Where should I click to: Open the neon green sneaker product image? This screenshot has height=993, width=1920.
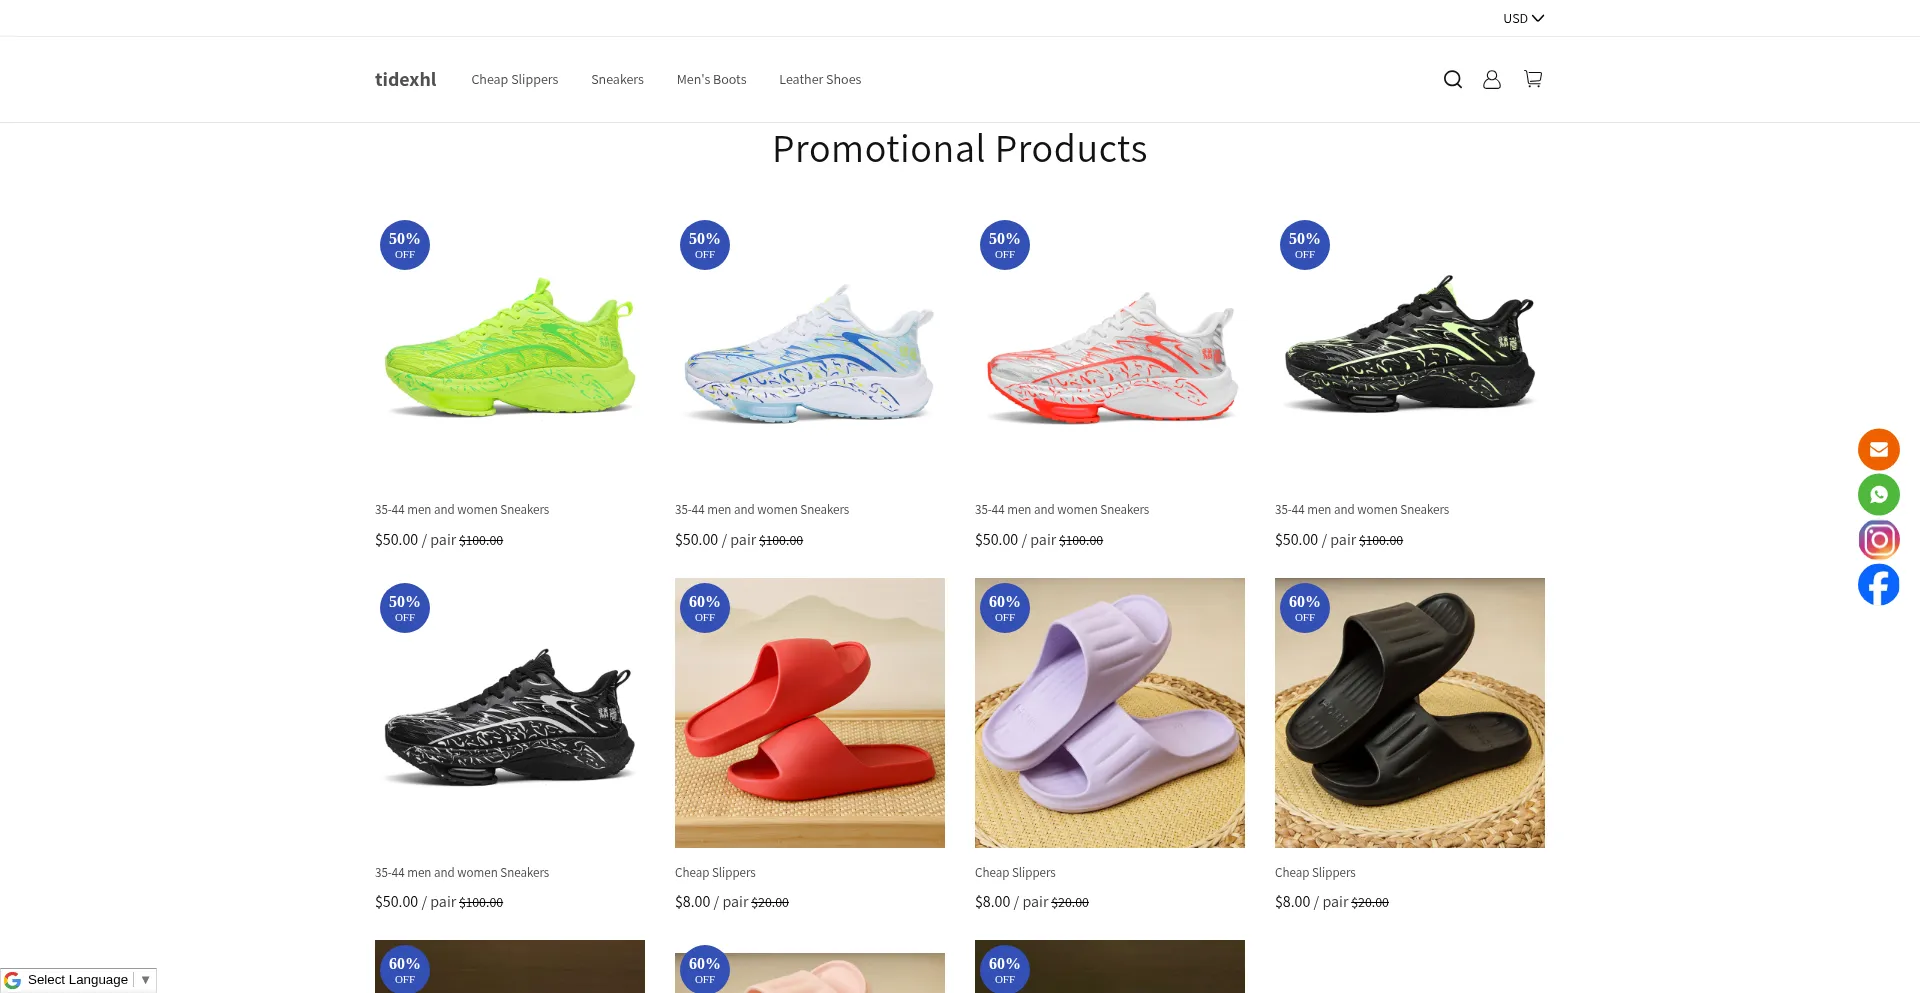(510, 350)
